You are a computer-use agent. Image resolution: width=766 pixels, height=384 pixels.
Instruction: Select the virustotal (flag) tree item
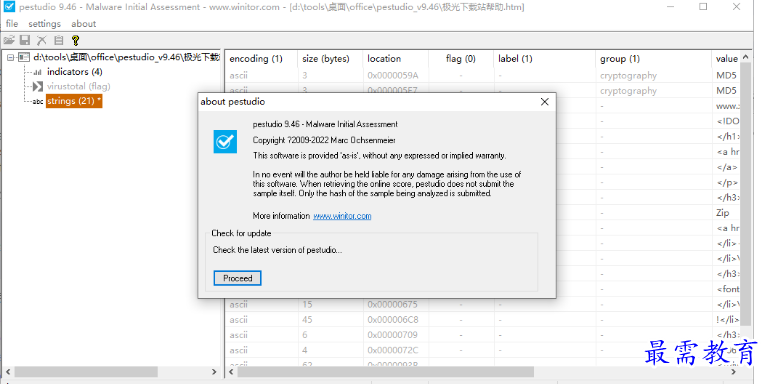(x=79, y=86)
